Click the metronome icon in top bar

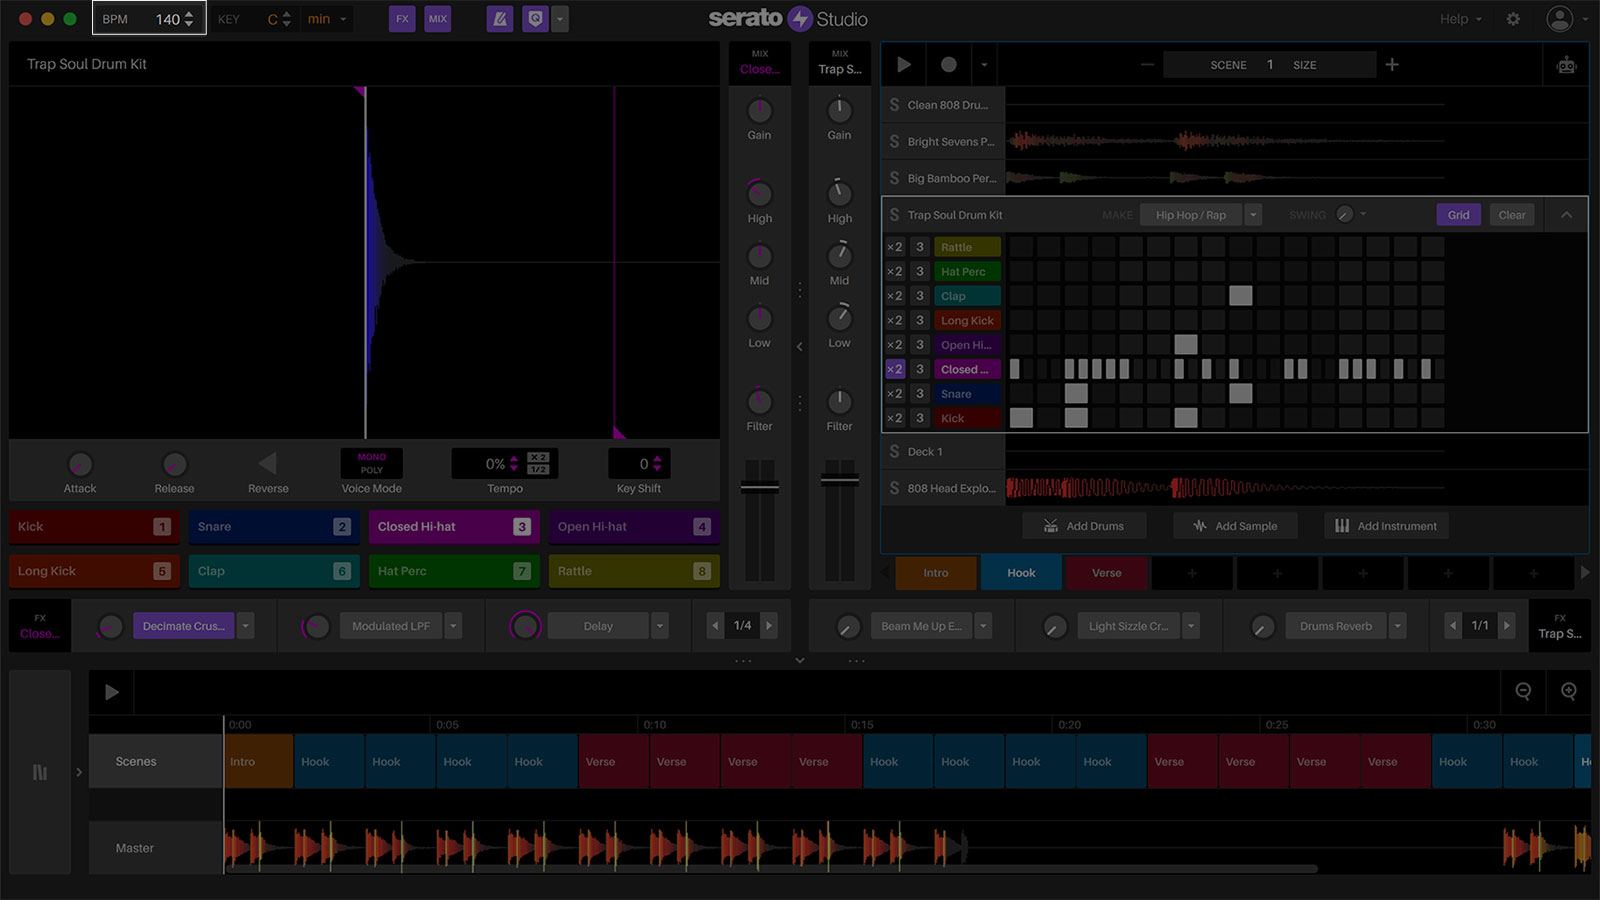500,19
